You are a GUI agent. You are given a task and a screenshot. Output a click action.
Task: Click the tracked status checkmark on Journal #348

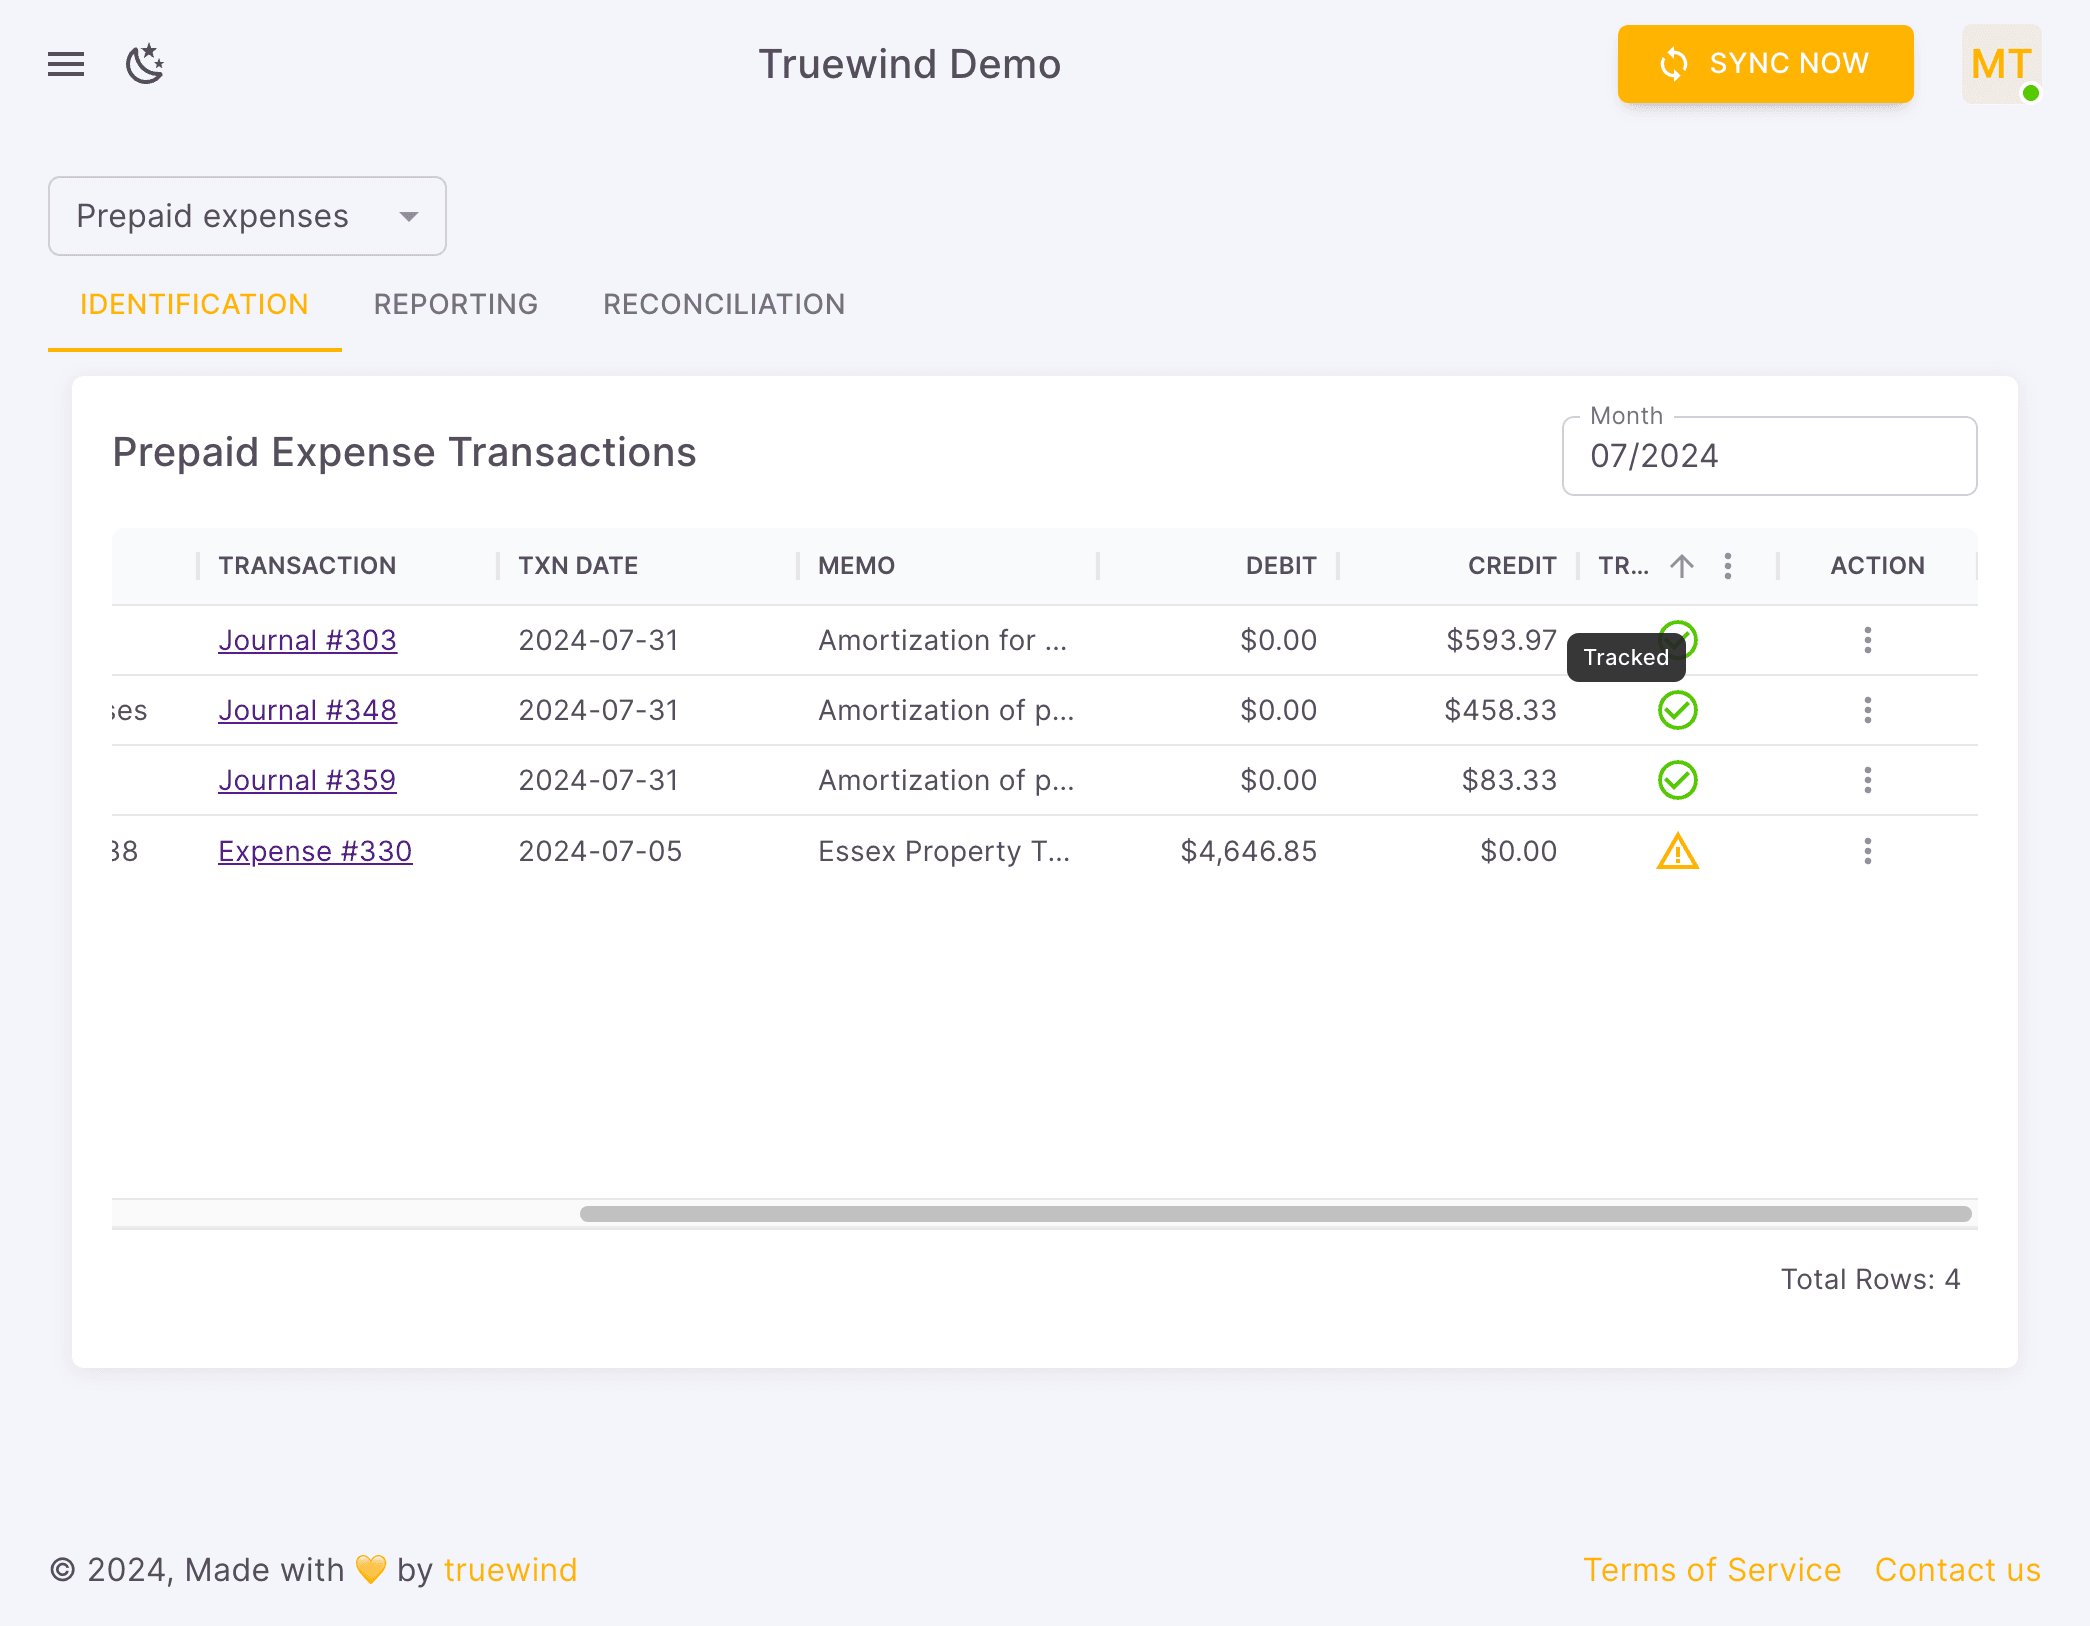[x=1678, y=710]
